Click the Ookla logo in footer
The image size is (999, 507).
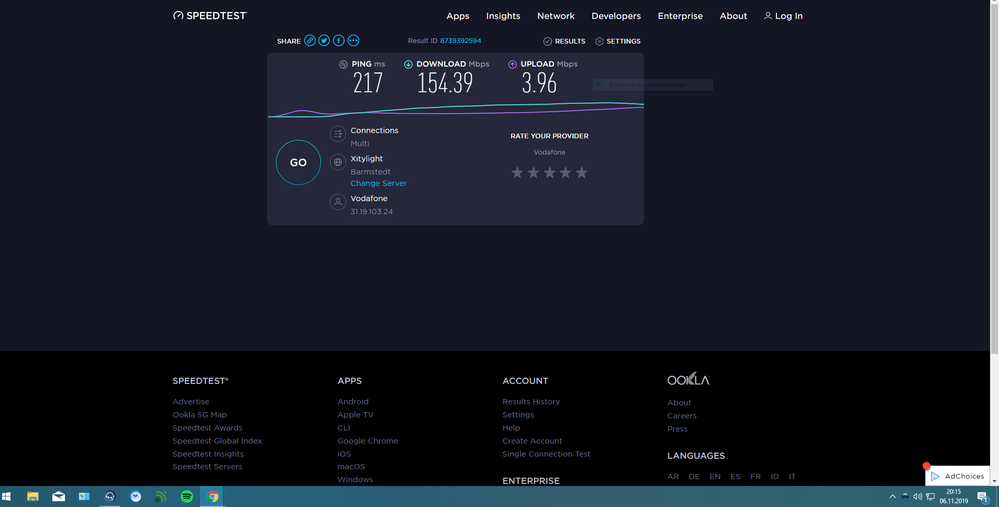tap(688, 379)
